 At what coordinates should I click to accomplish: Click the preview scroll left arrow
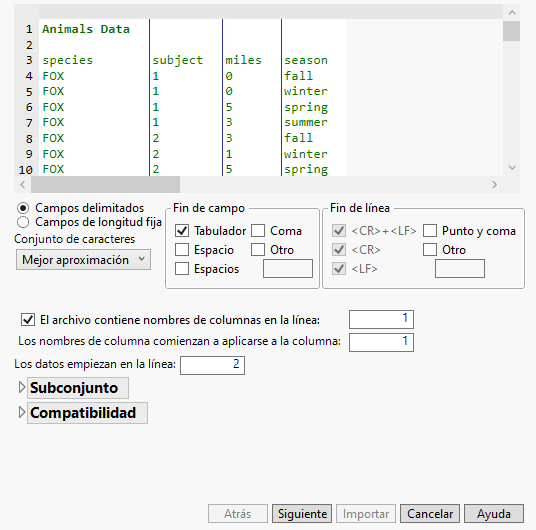pos(23,185)
